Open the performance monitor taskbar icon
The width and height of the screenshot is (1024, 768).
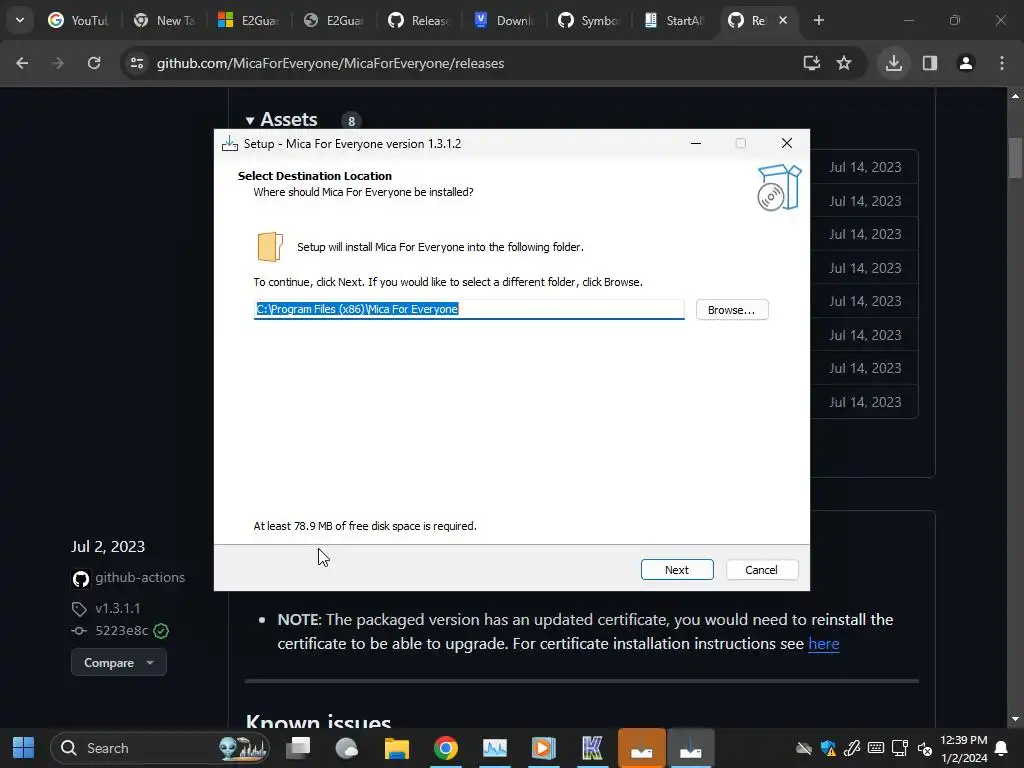pyautogui.click(x=494, y=748)
